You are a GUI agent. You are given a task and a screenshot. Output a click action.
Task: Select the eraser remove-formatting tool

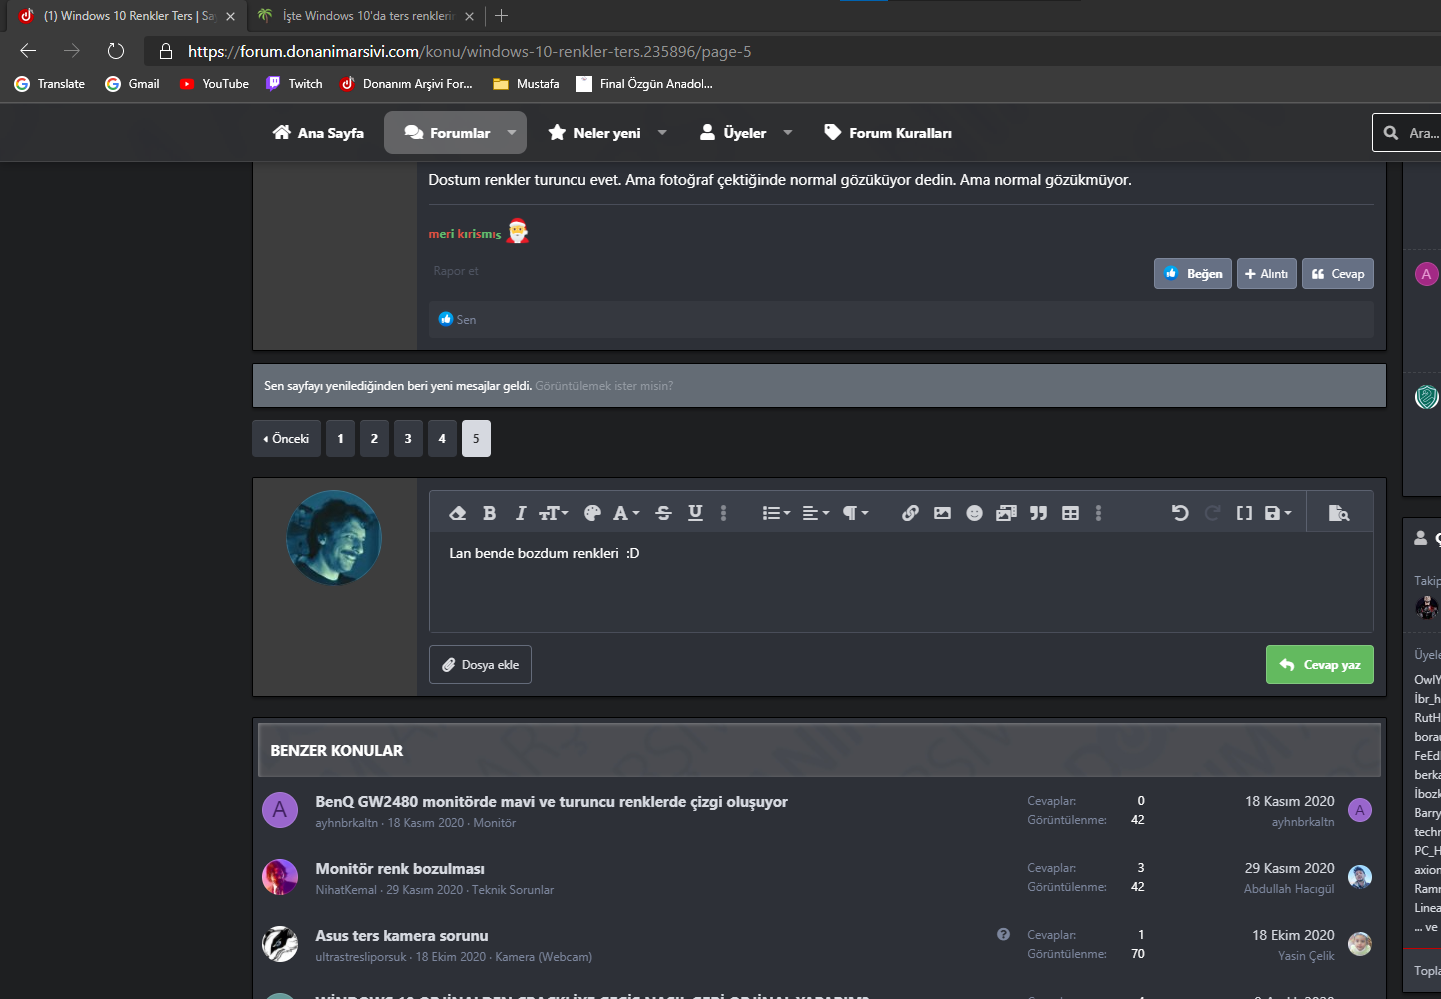tap(458, 513)
